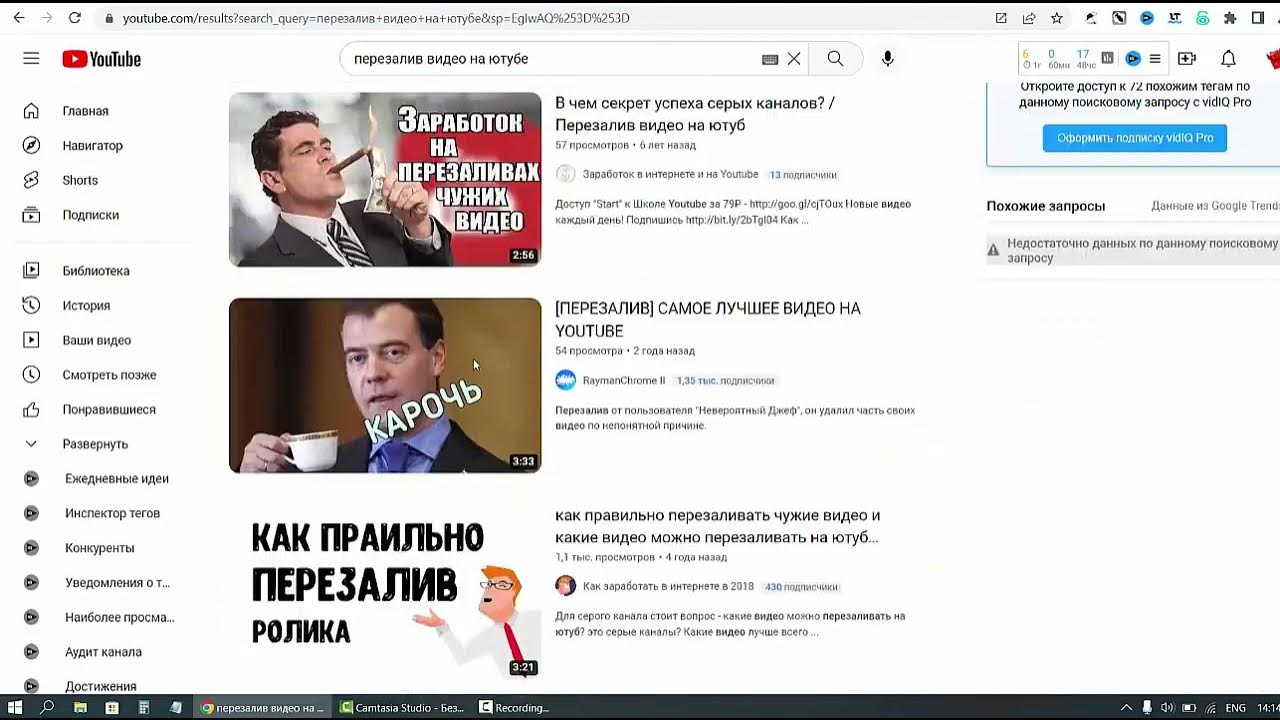The height and width of the screenshot is (720, 1280).
Task: Open page in new window icon in address bar
Action: coord(1001,18)
